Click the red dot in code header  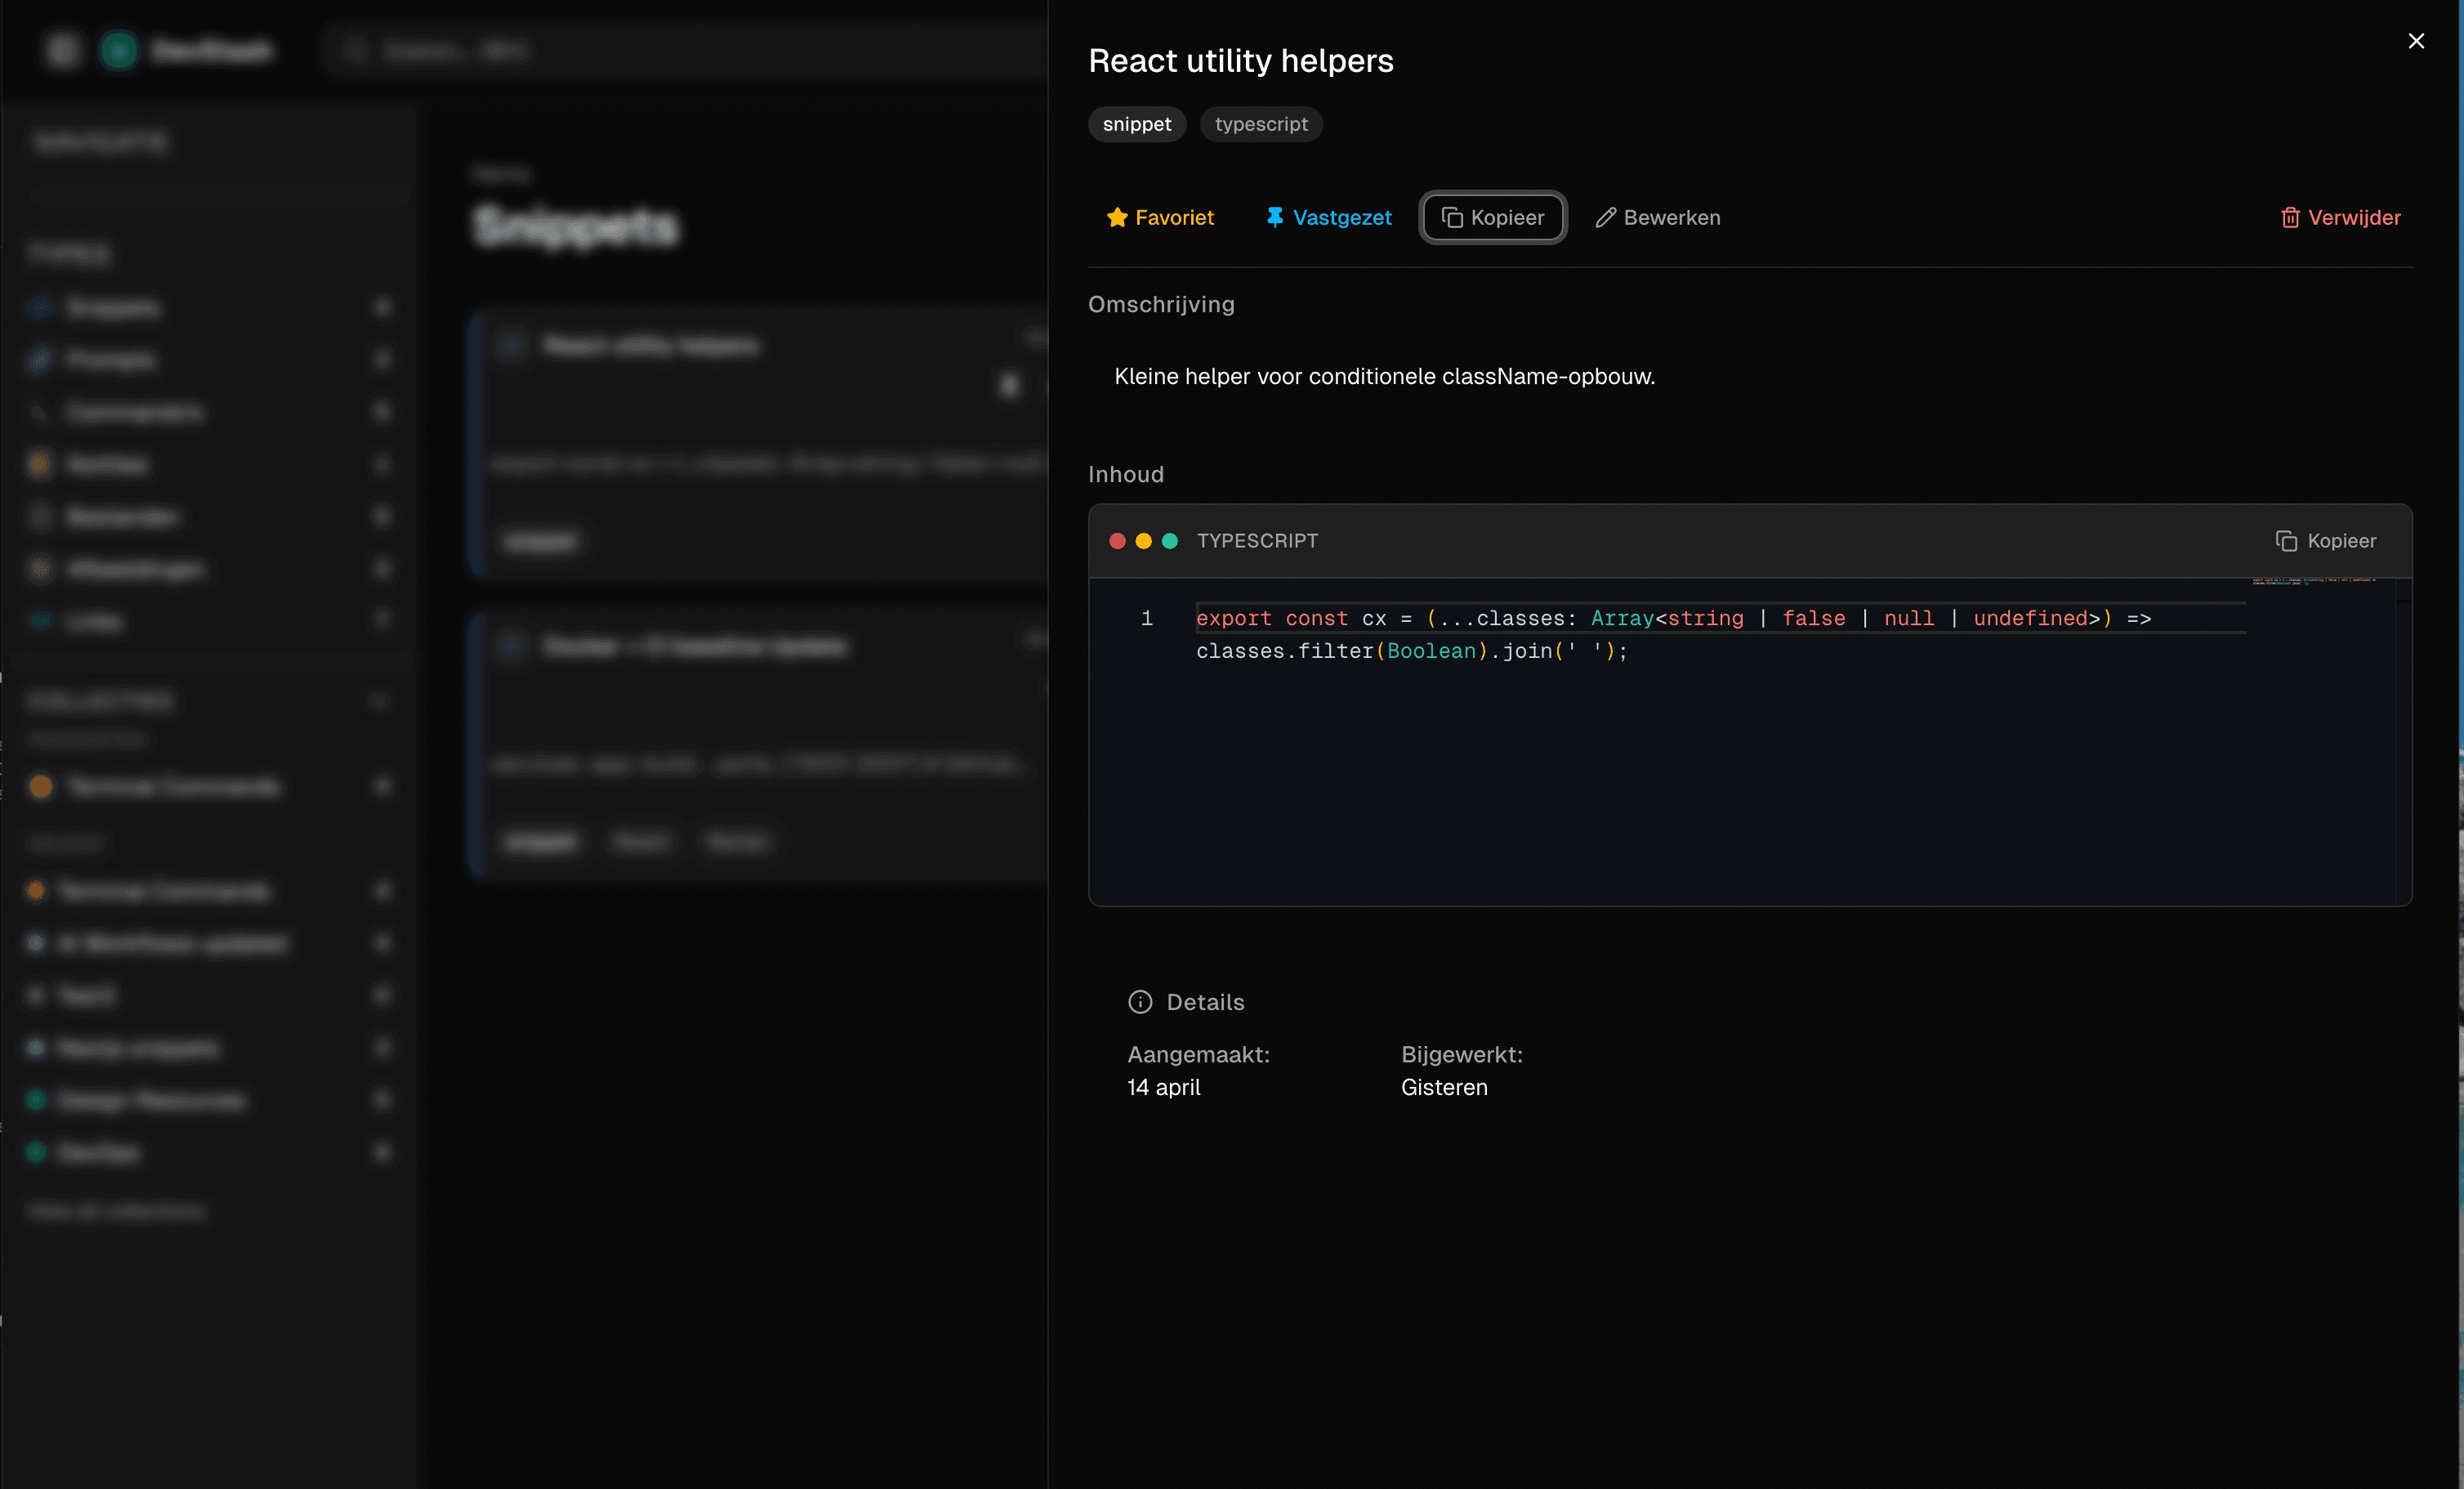1117,541
